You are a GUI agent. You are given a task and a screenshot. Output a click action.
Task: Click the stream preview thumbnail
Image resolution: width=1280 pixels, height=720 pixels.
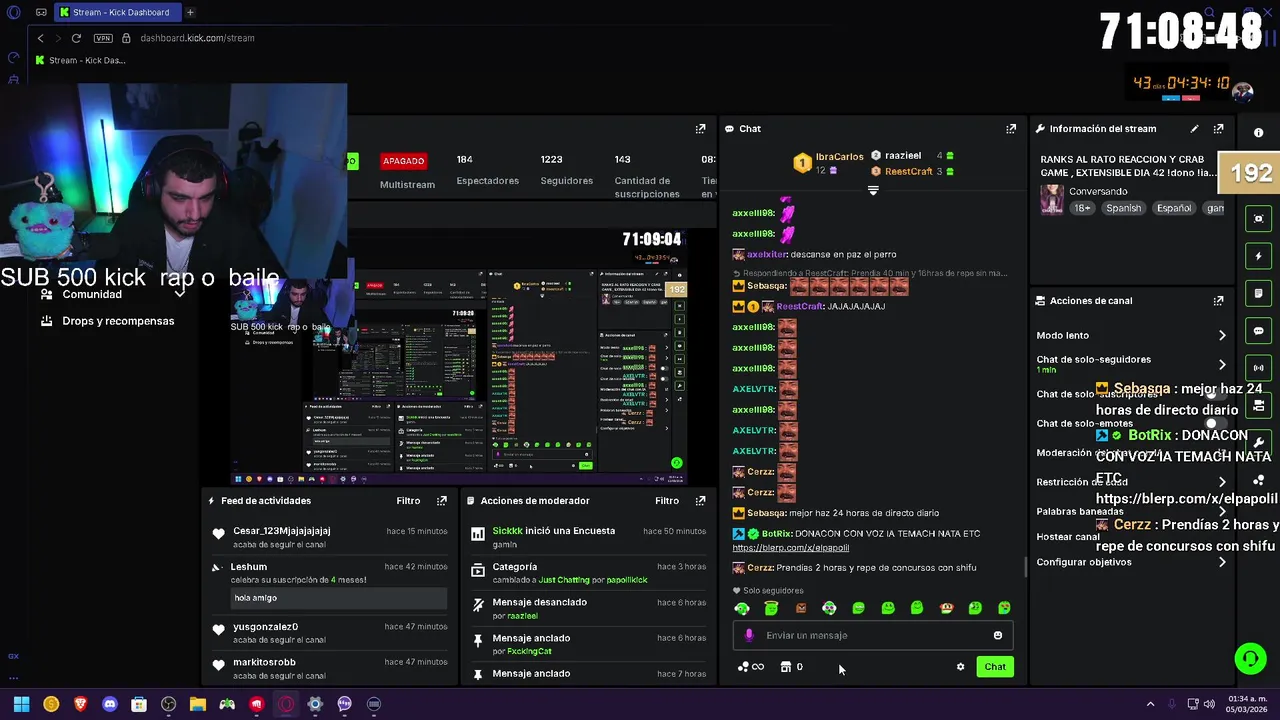[460, 358]
